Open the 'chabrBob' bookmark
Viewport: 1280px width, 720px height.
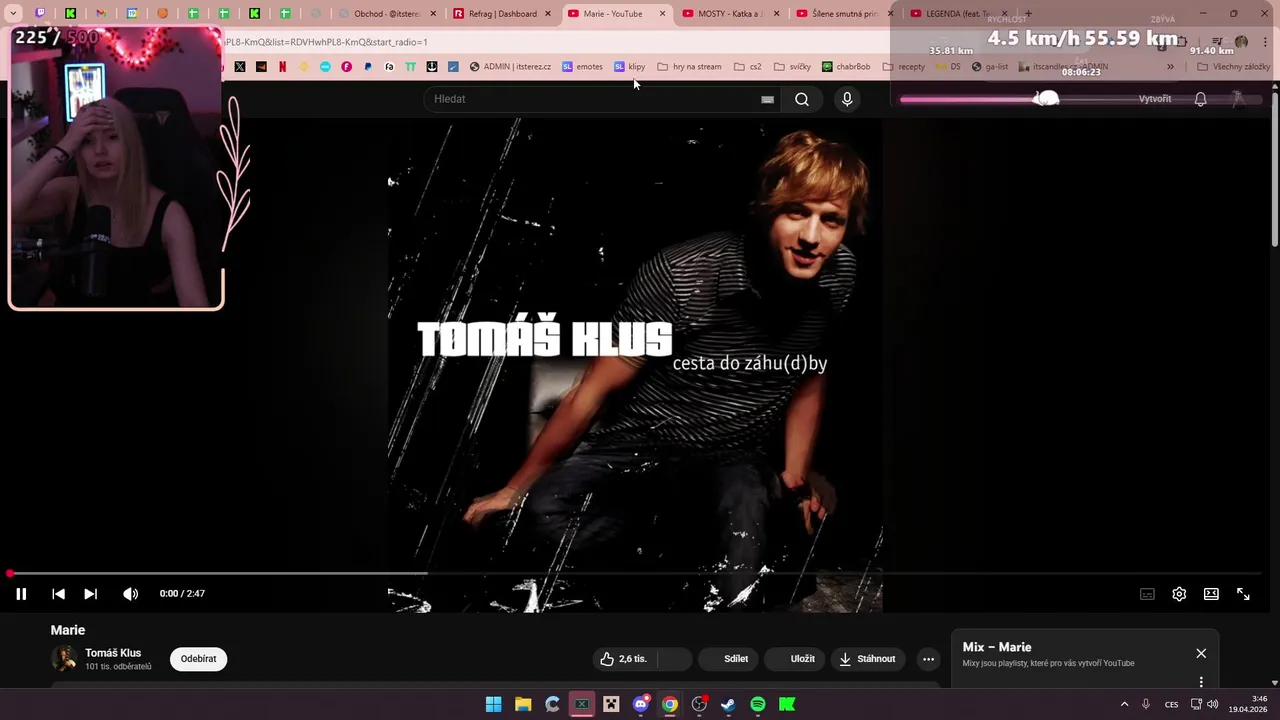[x=846, y=67]
